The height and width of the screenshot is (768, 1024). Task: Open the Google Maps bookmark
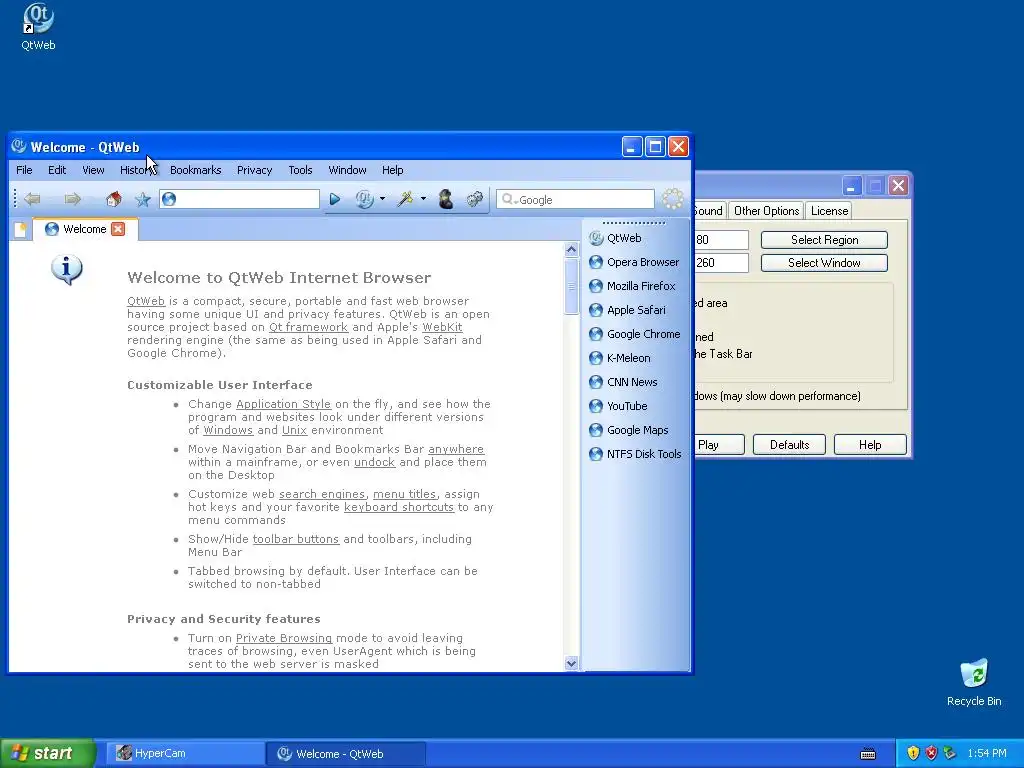pos(628,430)
